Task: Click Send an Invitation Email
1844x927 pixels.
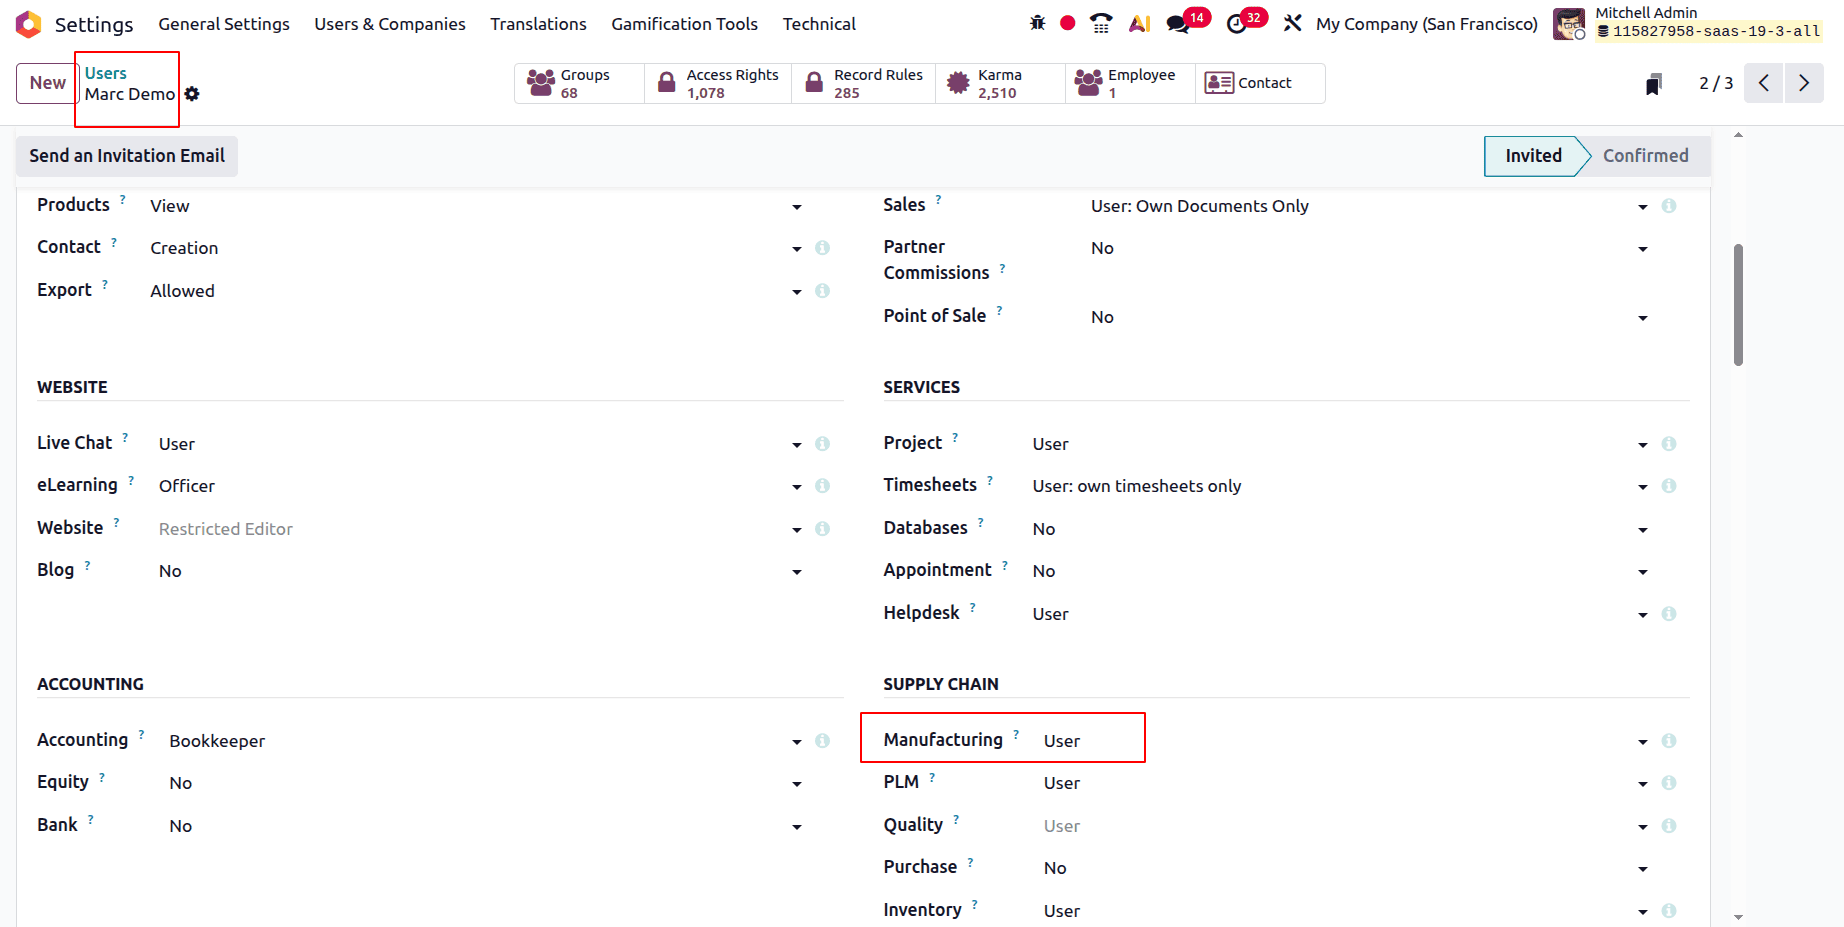Action: [127, 156]
